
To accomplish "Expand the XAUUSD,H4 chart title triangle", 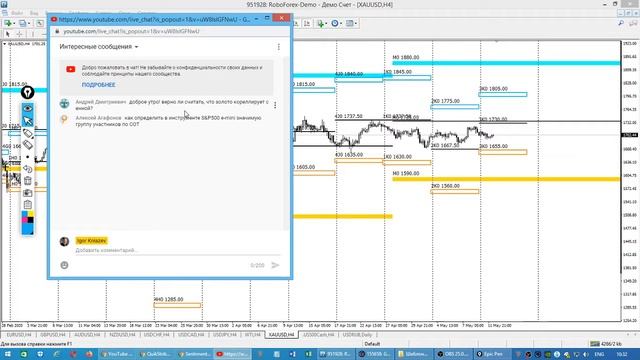I will tap(4, 44).
